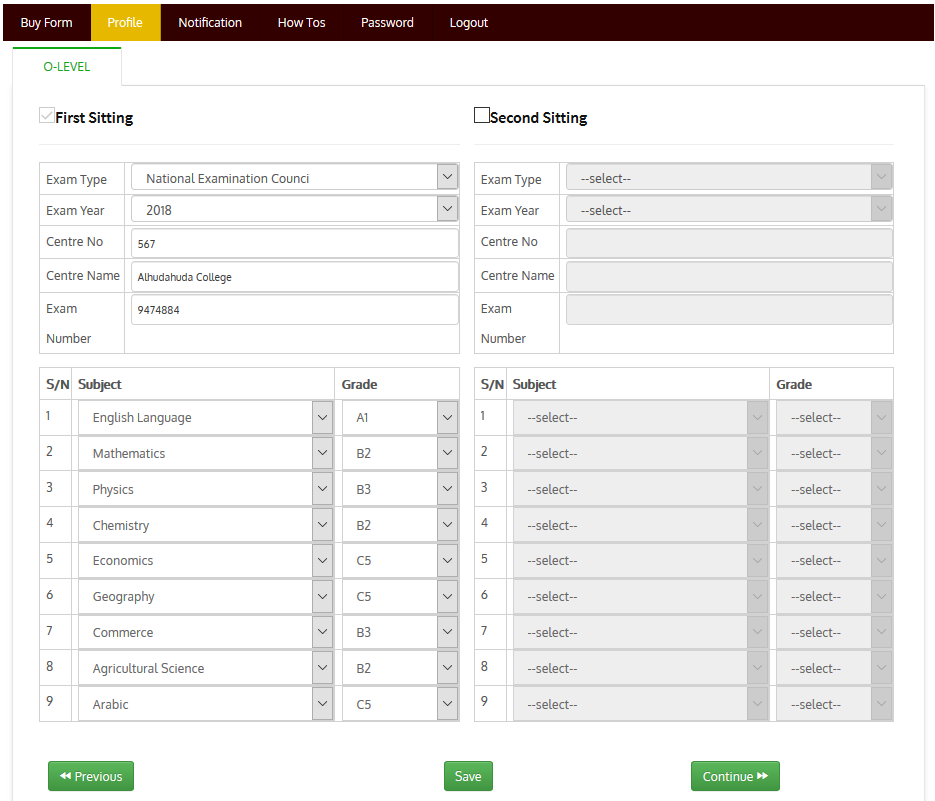The width and height of the screenshot is (935, 801).
Task: Open Second Sitting Exam Type dropdown
Action: click(729, 178)
